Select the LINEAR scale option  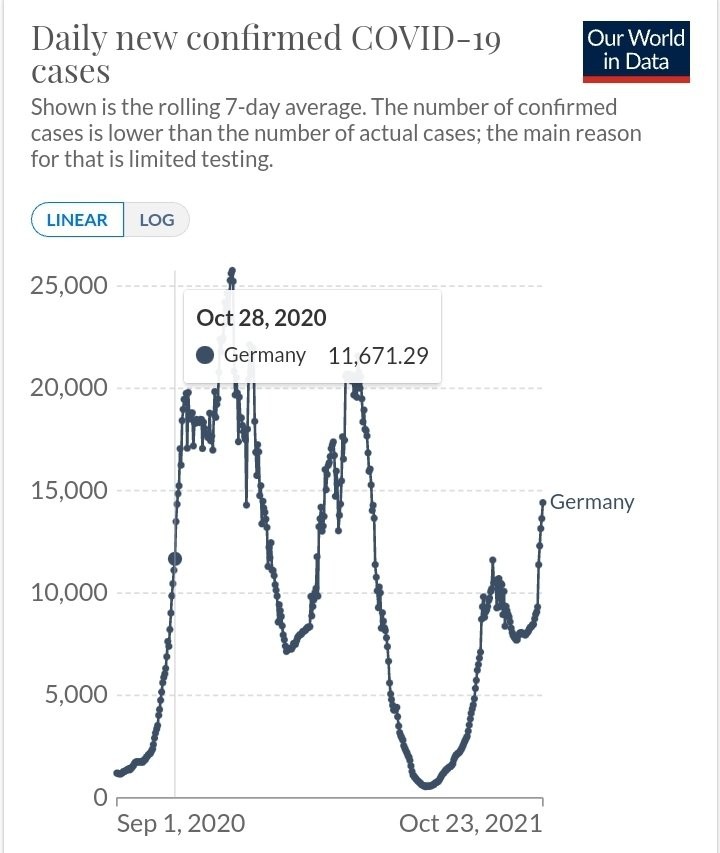point(77,220)
